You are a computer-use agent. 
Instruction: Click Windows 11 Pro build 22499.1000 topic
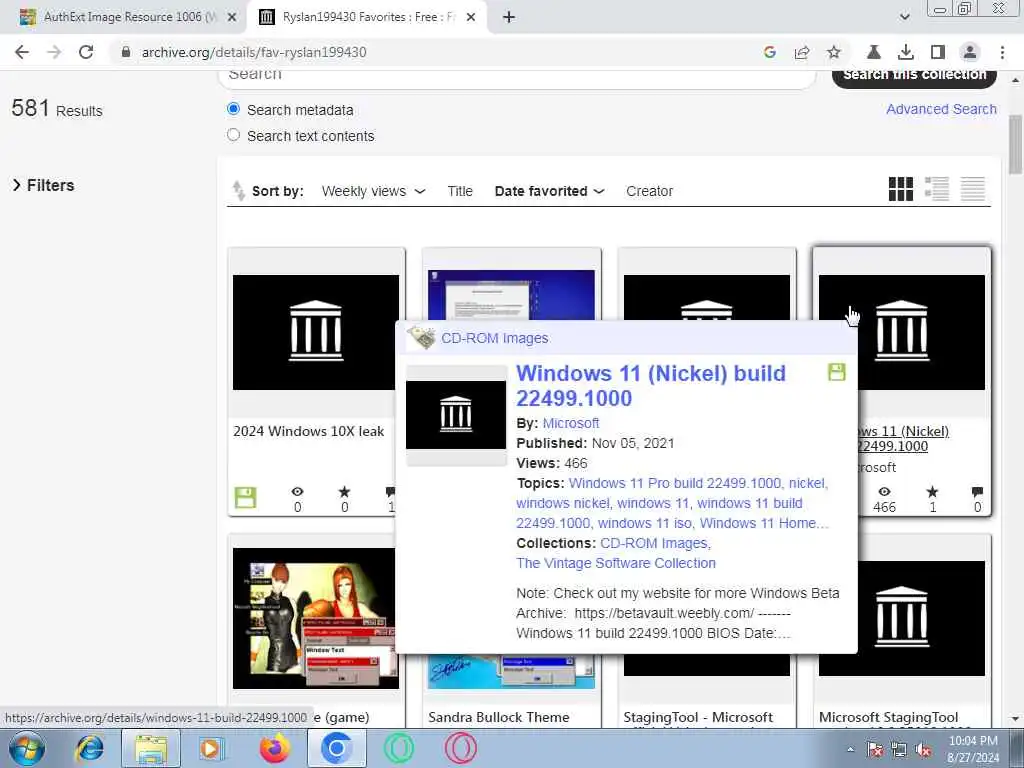[675, 483]
